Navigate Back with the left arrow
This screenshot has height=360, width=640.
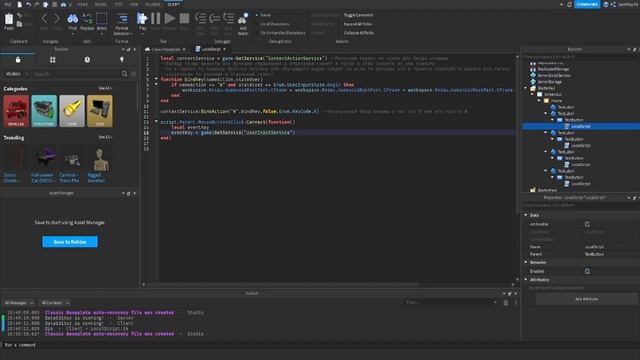coord(44,18)
